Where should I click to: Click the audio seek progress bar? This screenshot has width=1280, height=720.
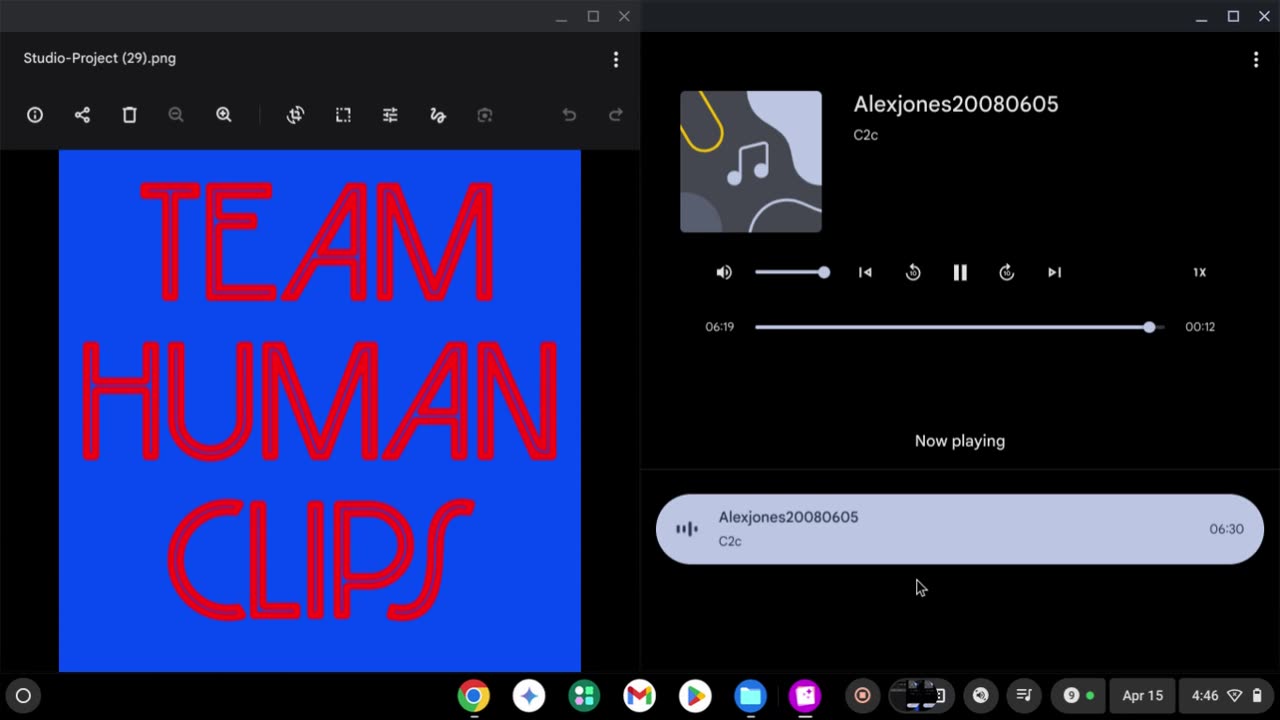pos(960,327)
